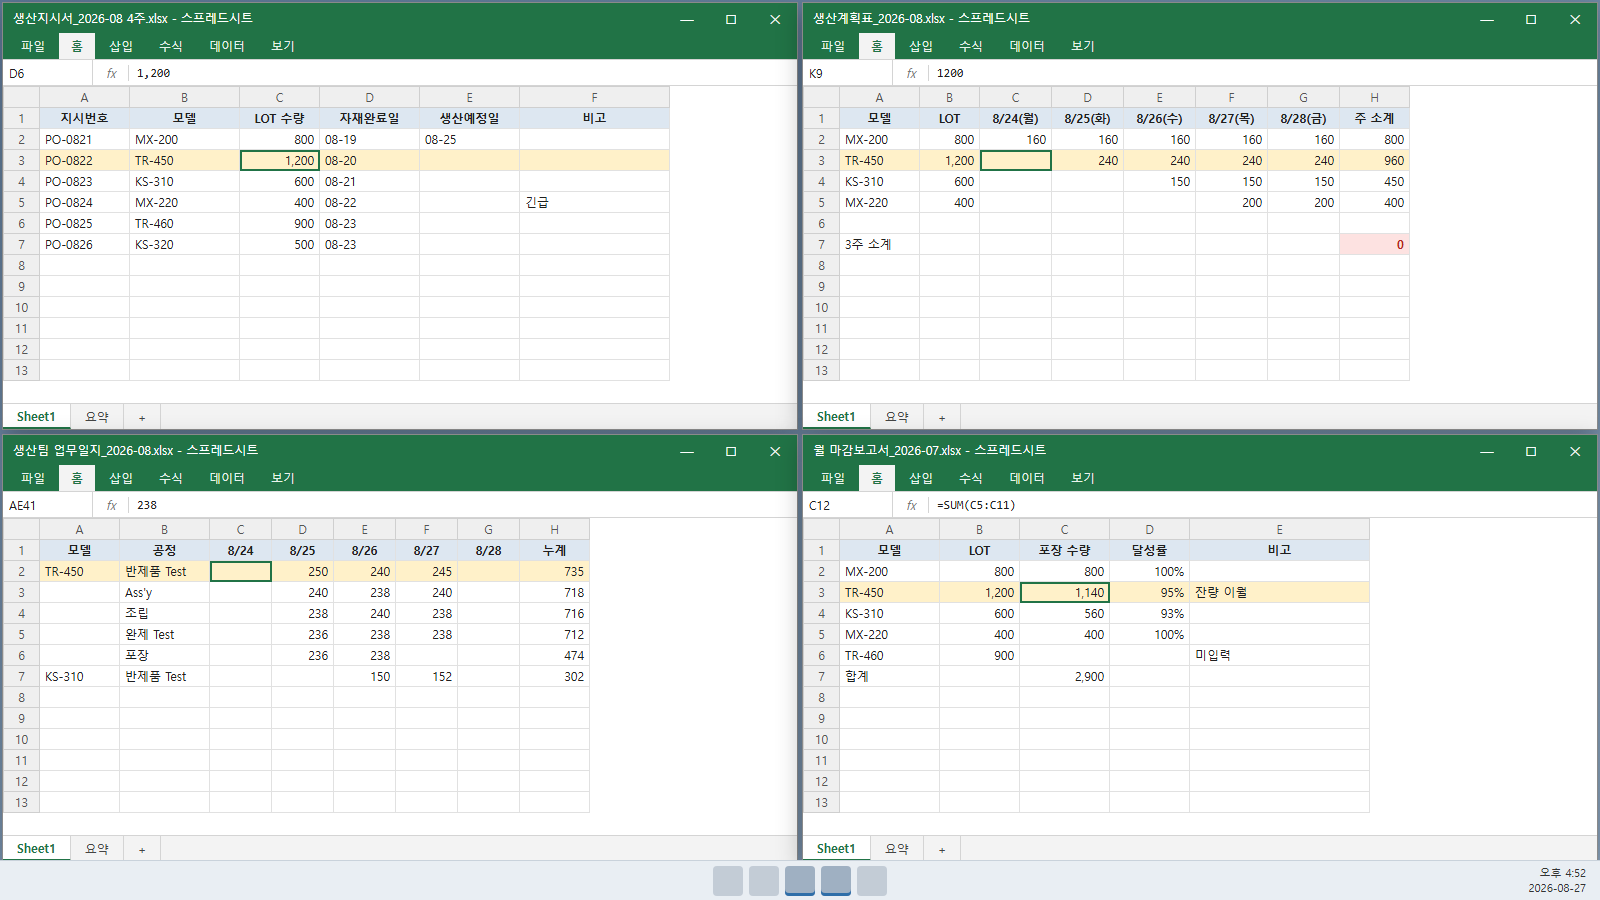Select the red-highlighted 0 cell in 생산계획표
The image size is (1600, 900).
click(x=1374, y=244)
